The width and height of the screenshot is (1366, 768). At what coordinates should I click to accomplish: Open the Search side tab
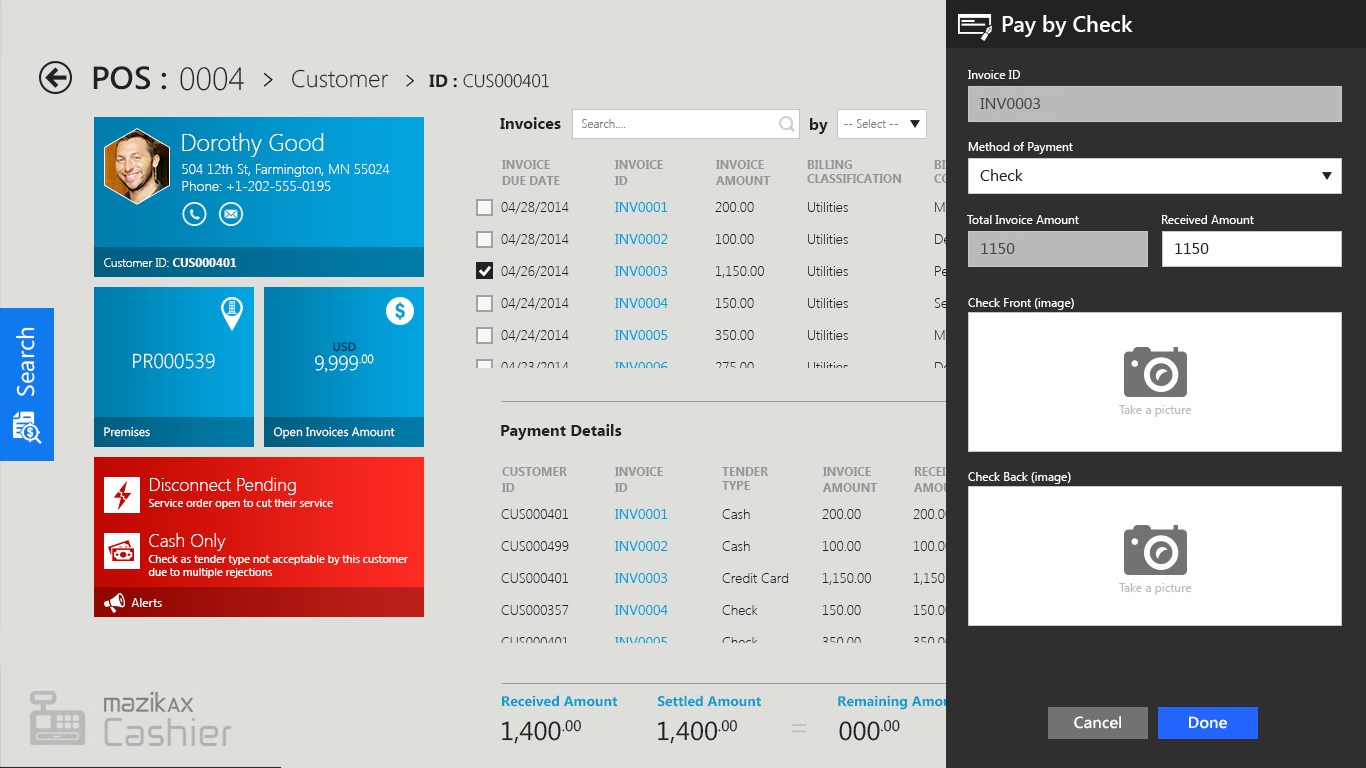click(x=27, y=384)
